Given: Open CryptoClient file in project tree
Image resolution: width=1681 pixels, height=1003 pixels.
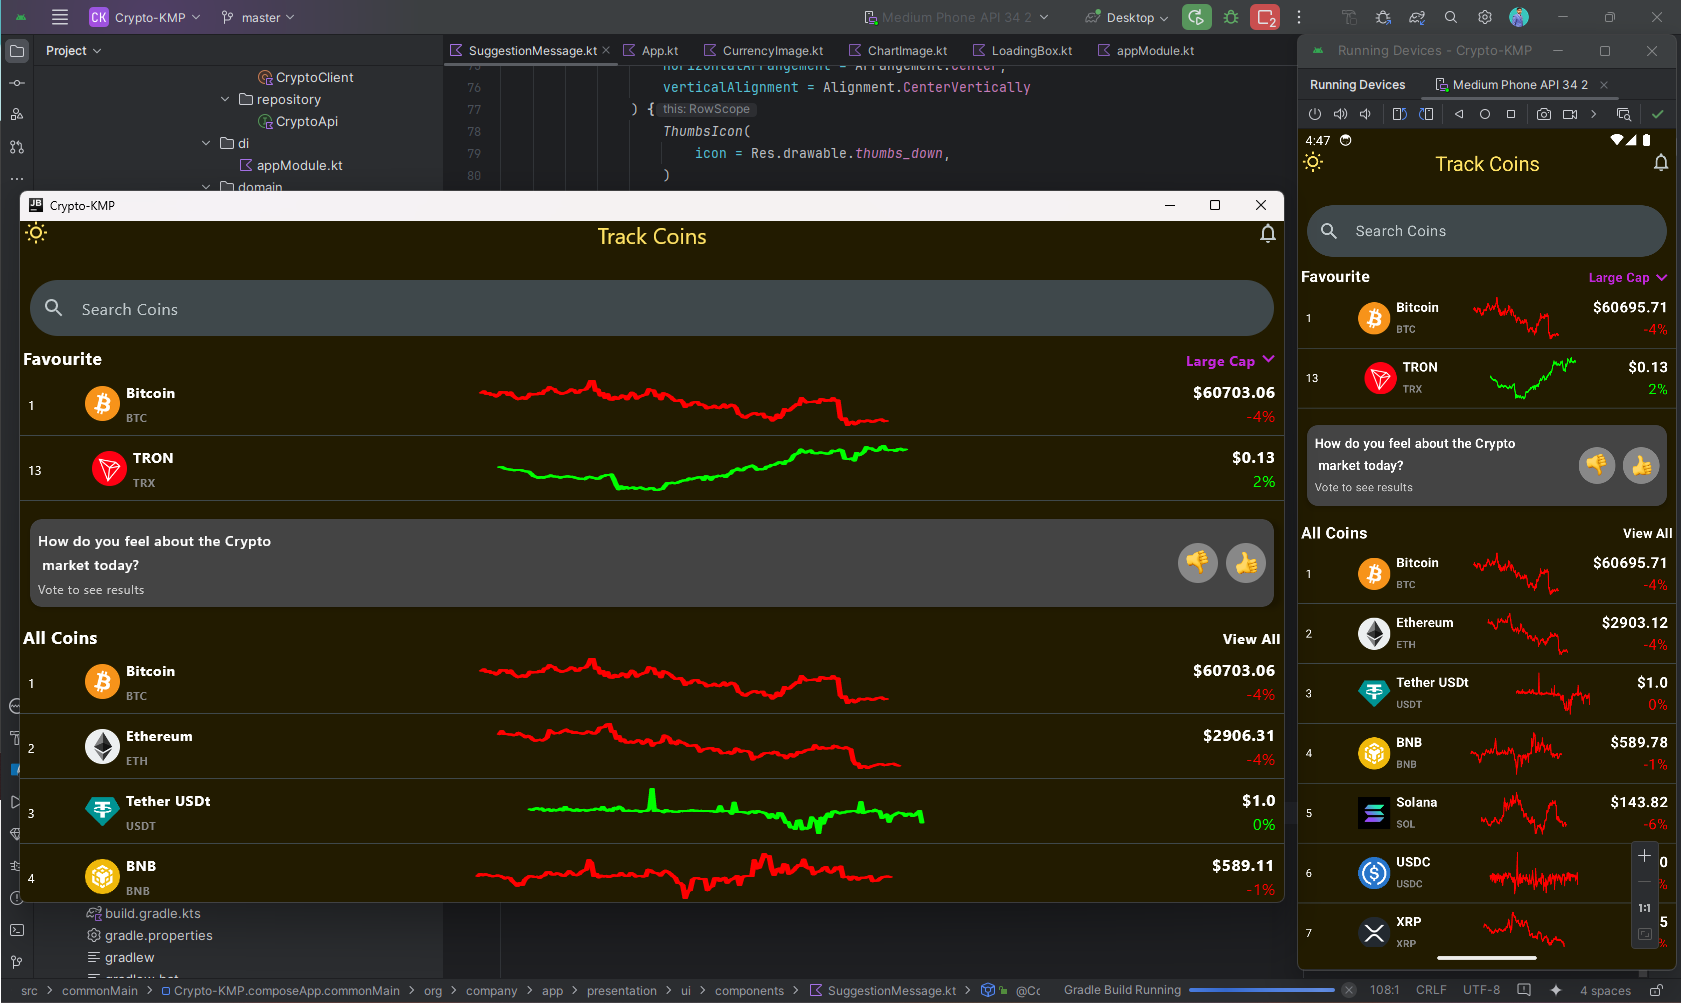Looking at the screenshot, I should click(306, 77).
